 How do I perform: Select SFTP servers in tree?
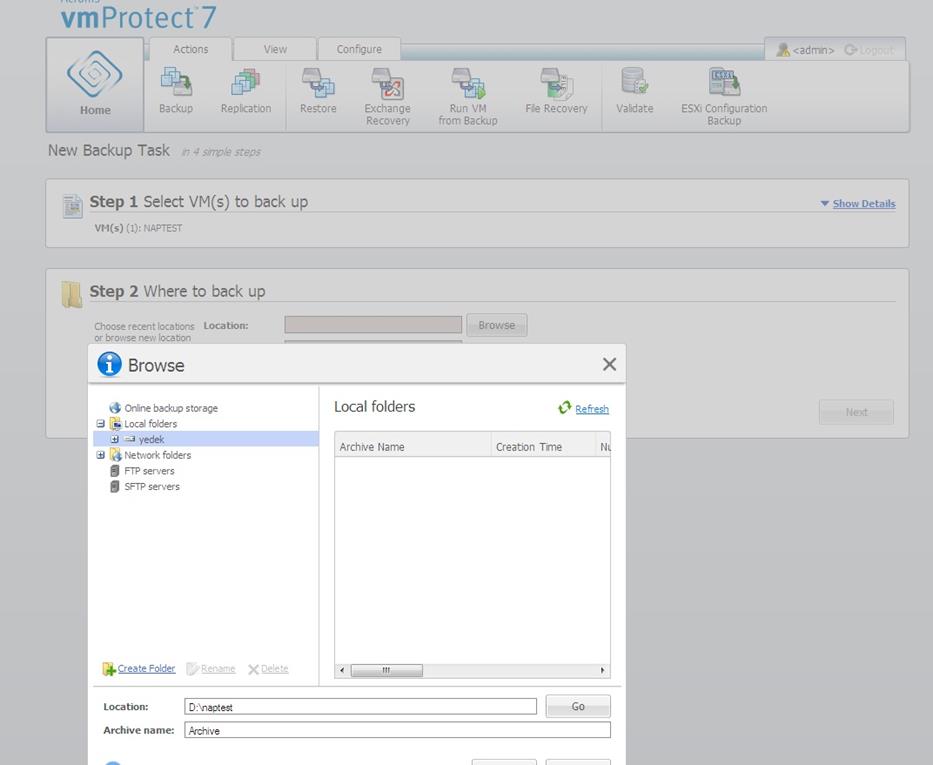pyautogui.click(x=152, y=486)
